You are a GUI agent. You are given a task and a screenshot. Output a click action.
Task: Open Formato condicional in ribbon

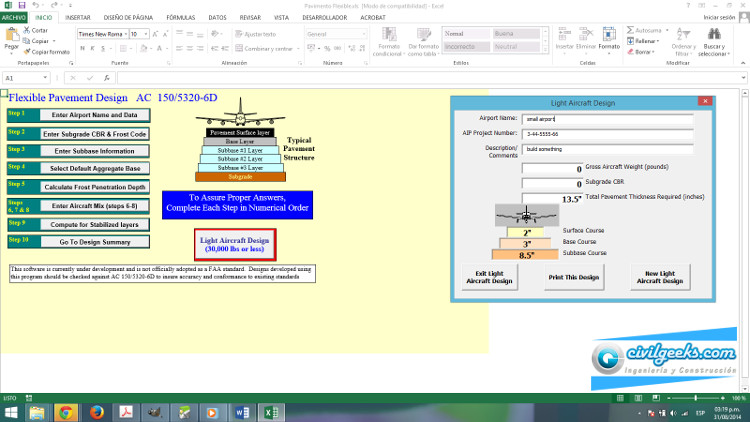pyautogui.click(x=389, y=40)
